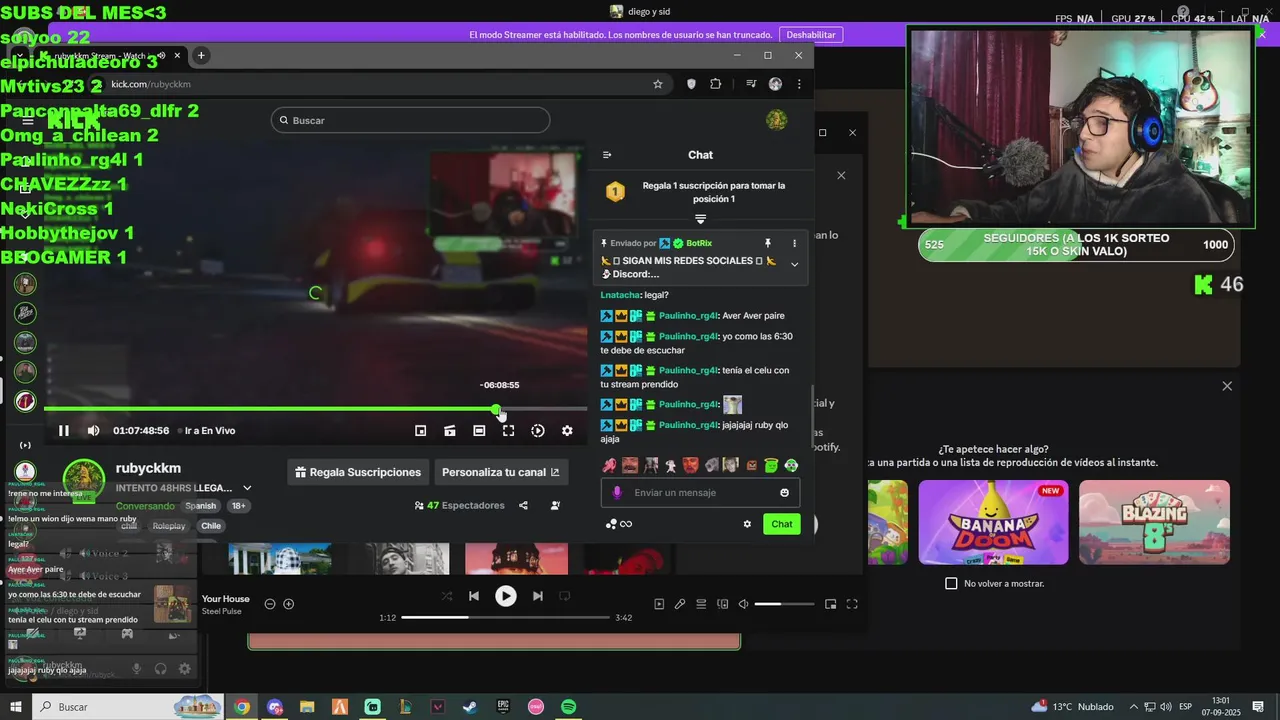Go to previous track in Spotify

click(x=474, y=596)
